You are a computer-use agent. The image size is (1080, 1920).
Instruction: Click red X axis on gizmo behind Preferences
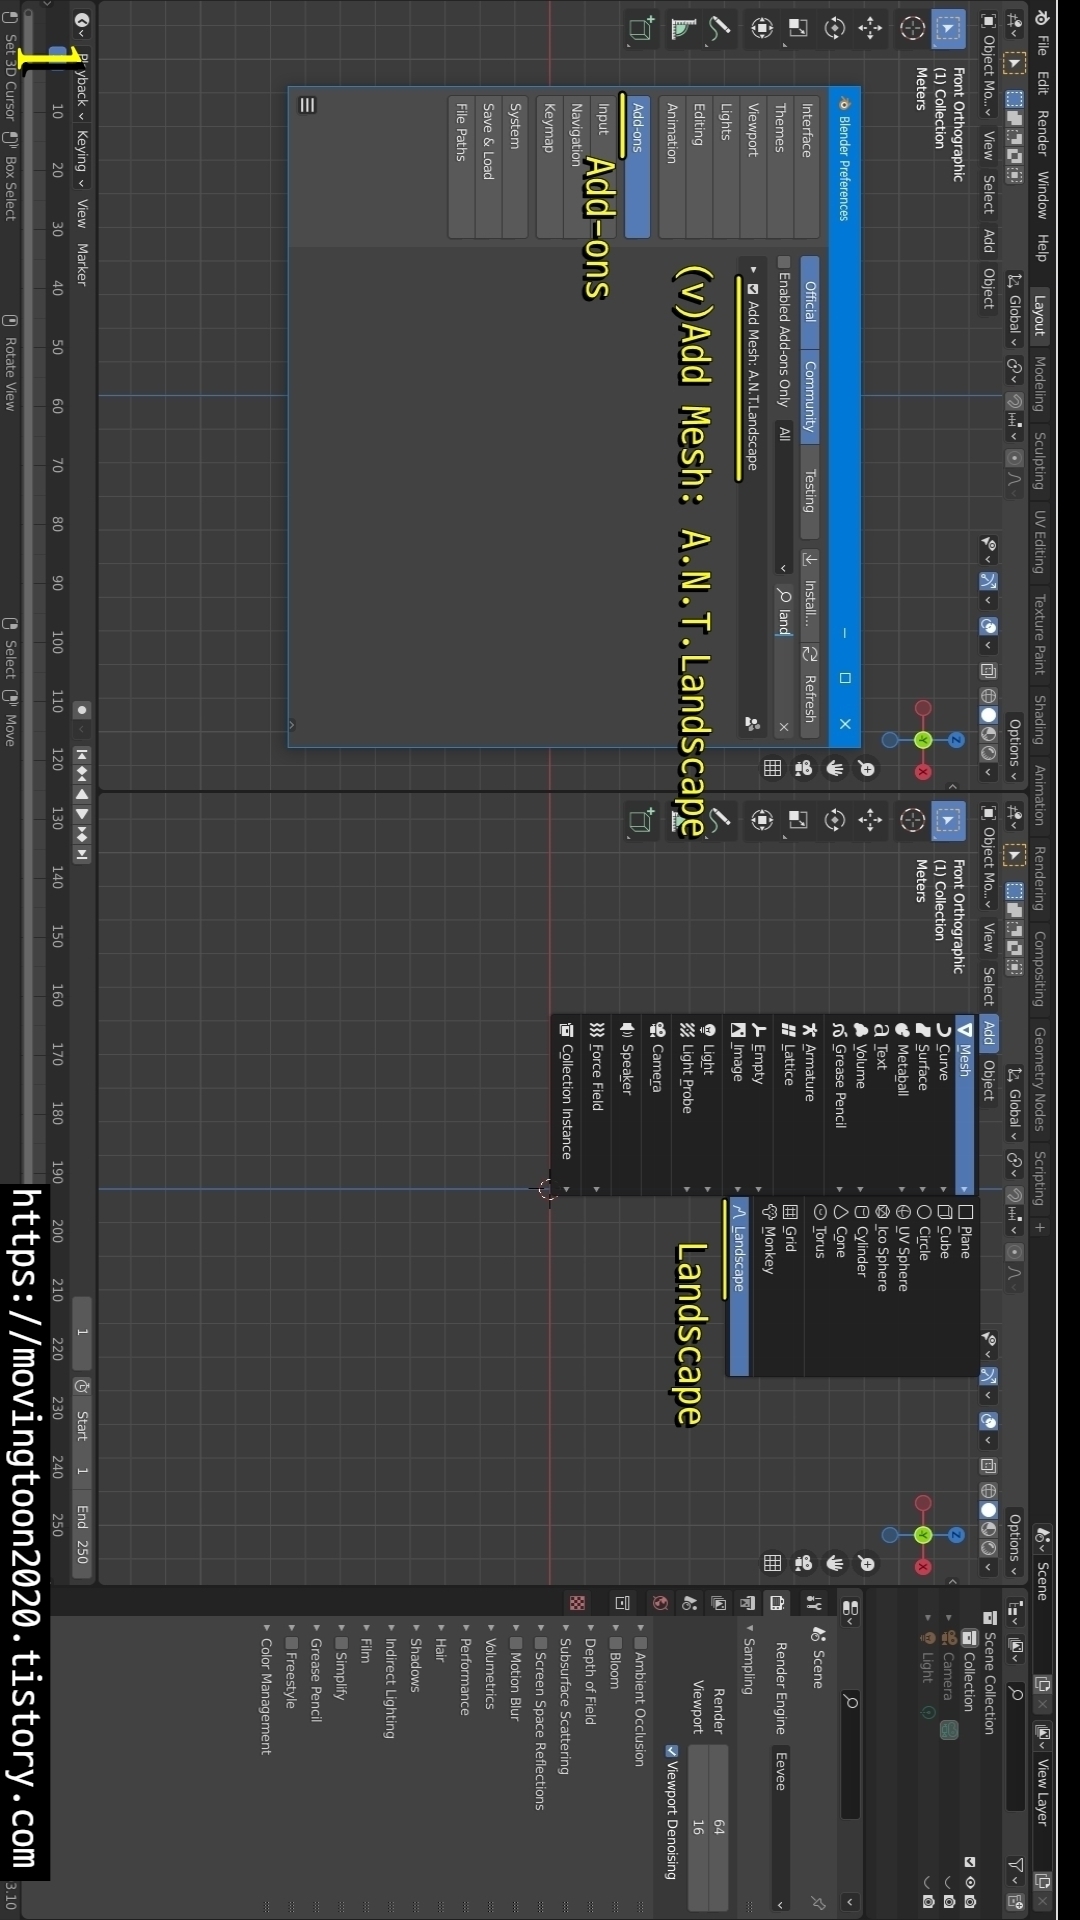923,771
